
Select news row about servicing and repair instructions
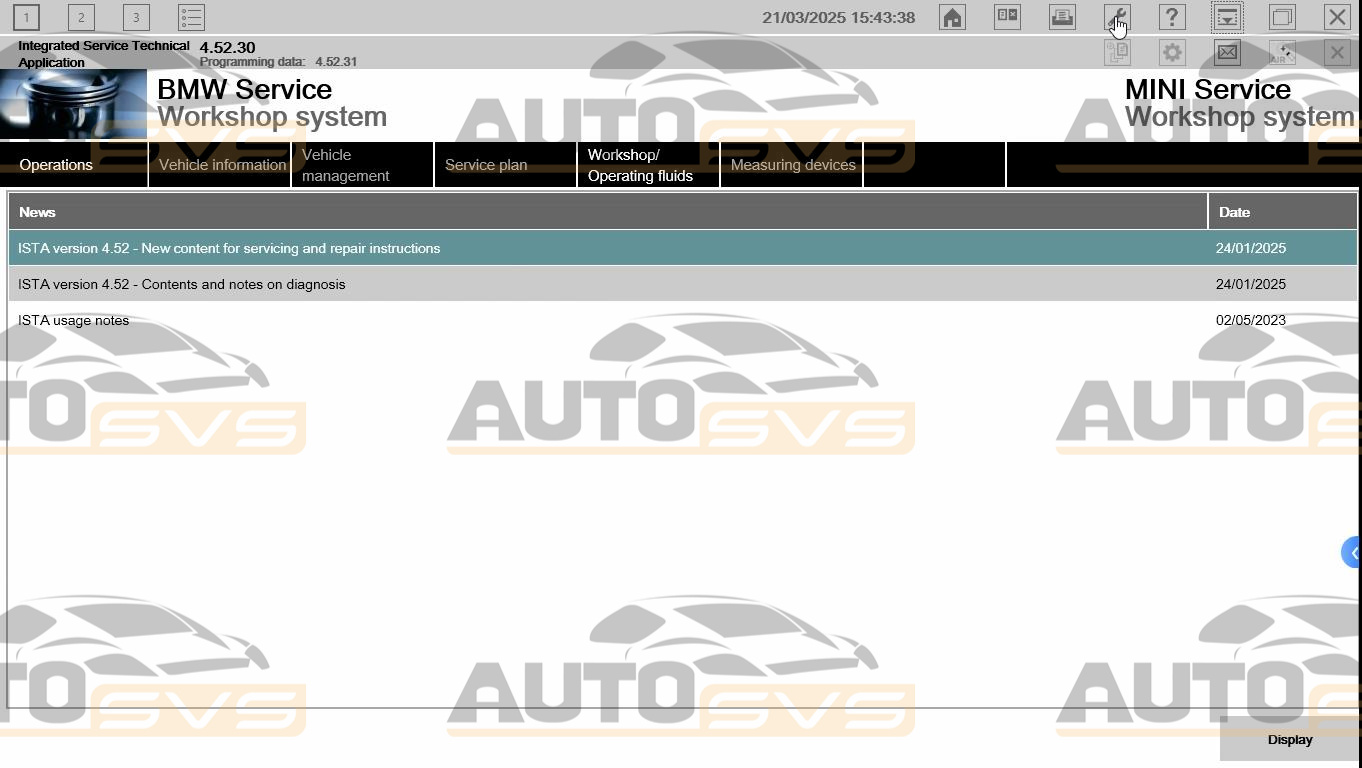click(683, 248)
